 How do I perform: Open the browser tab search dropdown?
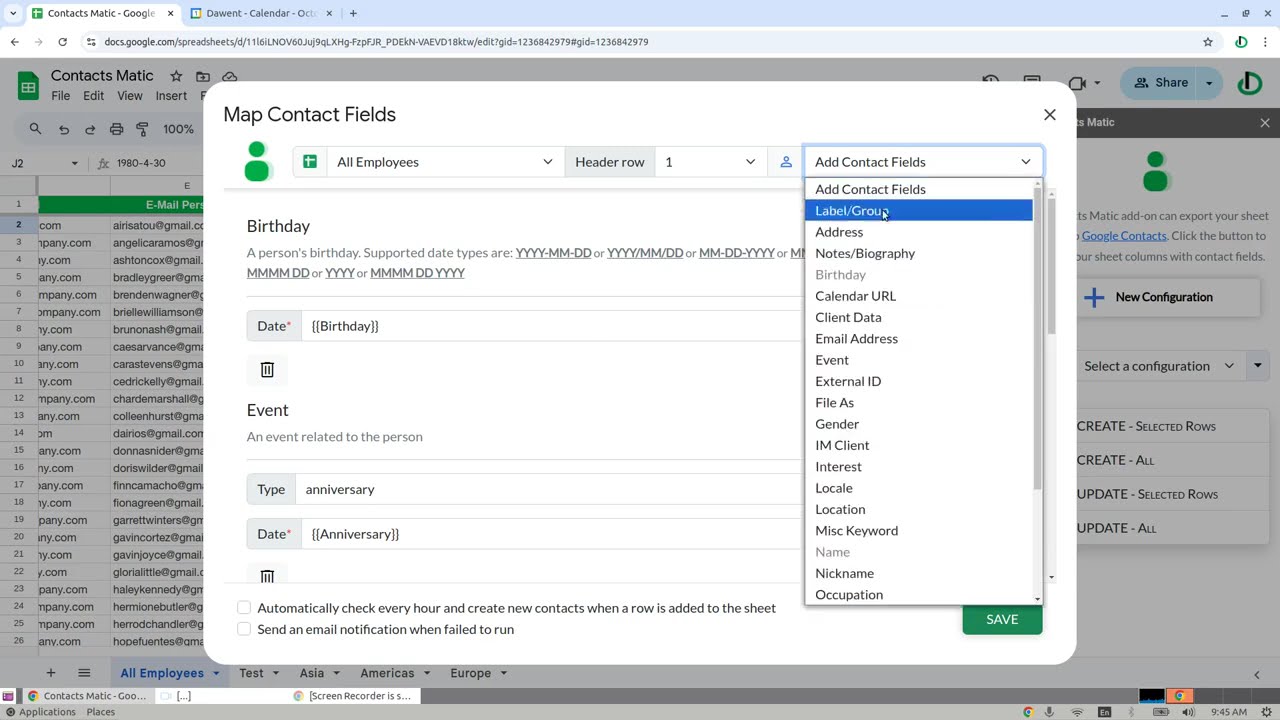pos(12,13)
